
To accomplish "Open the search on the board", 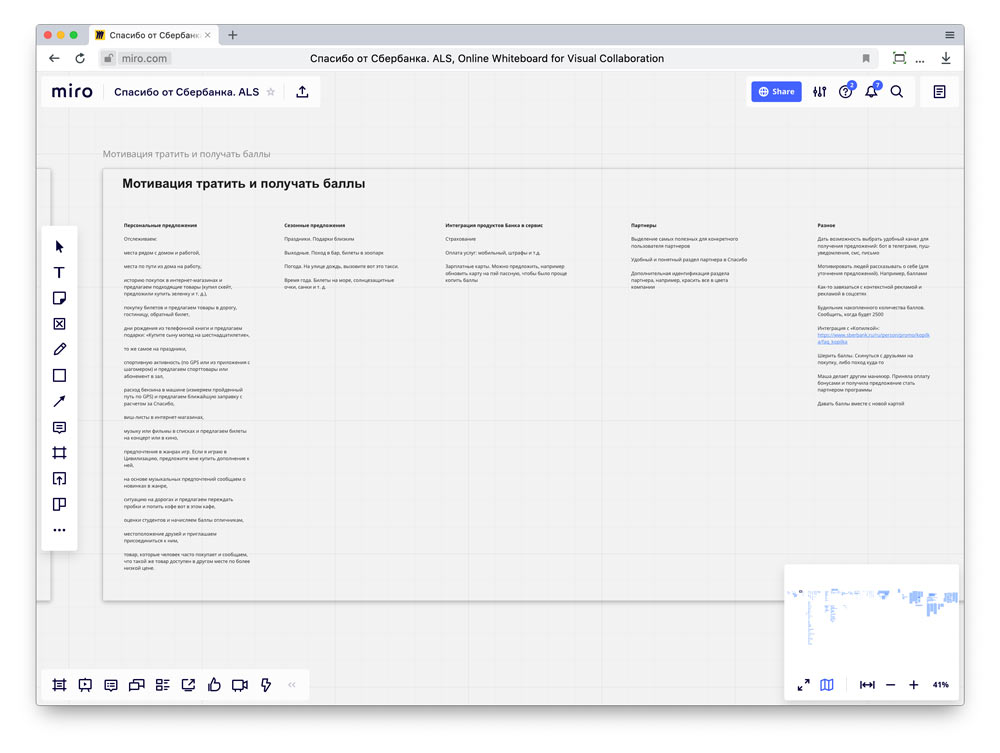I will coord(897,91).
